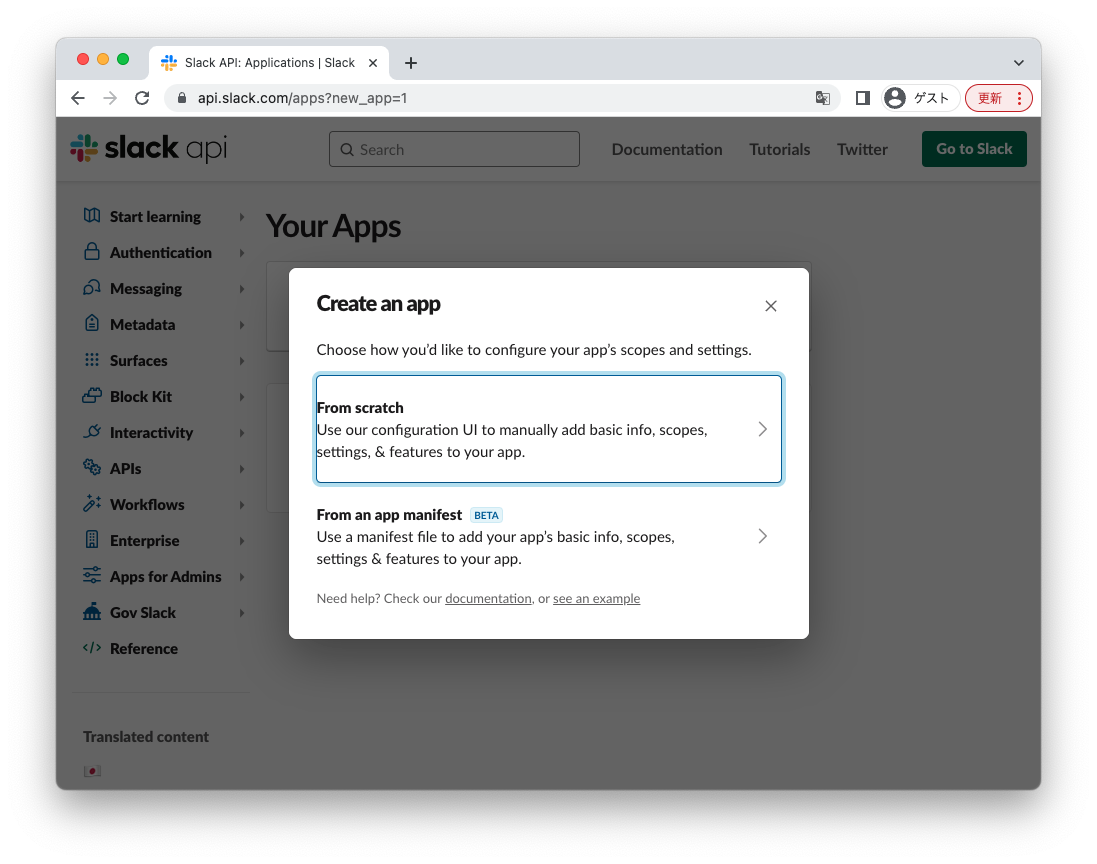1097x864 pixels.
Task: Reload the current page
Action: click(142, 98)
